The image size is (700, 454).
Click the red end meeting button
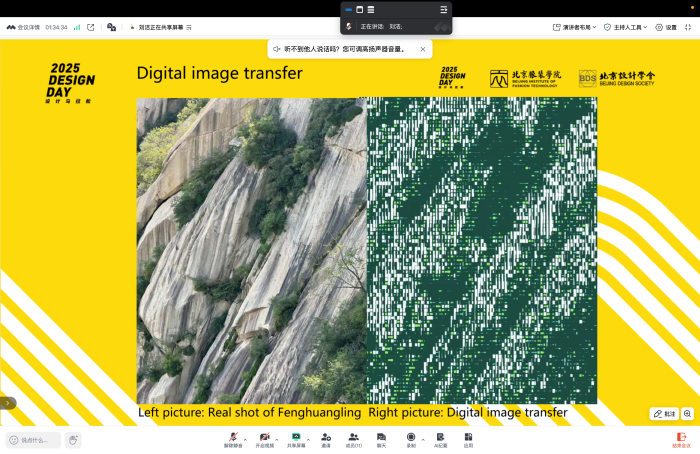(681, 438)
